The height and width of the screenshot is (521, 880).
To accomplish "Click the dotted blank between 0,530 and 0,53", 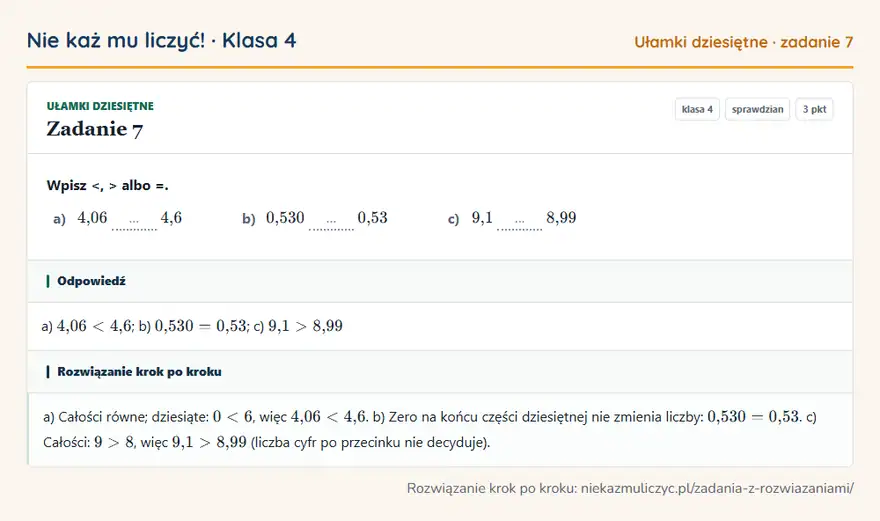I will (x=331, y=223).
